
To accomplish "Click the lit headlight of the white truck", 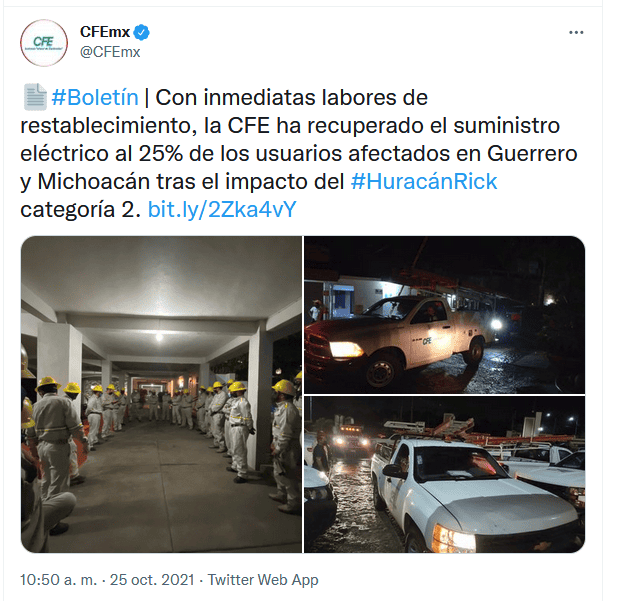I will pos(453,537).
